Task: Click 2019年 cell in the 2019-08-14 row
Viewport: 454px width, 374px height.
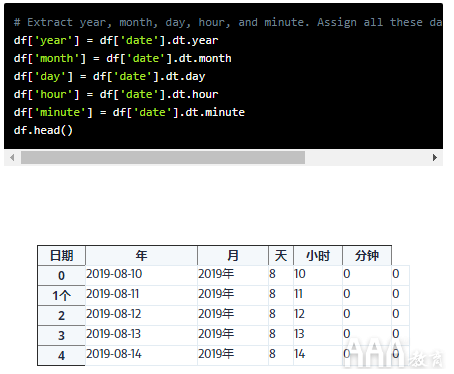Action: point(233,355)
